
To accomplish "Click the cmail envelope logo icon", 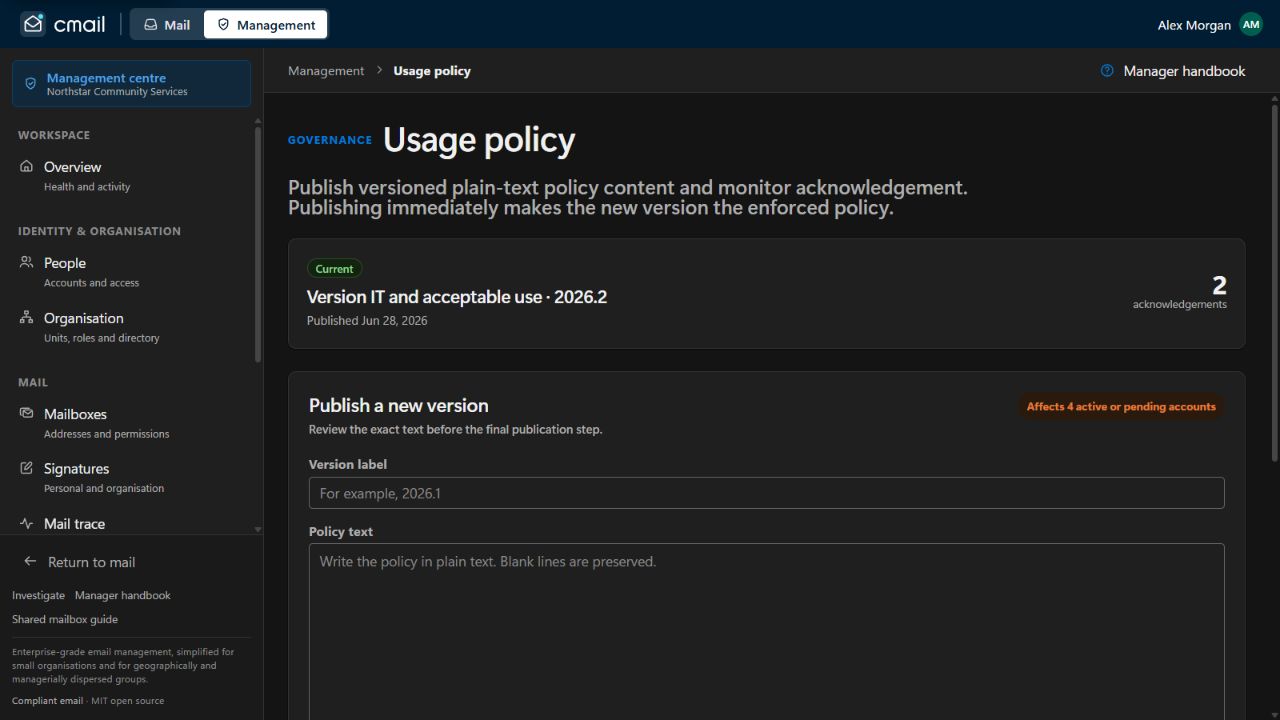I will tap(33, 24).
